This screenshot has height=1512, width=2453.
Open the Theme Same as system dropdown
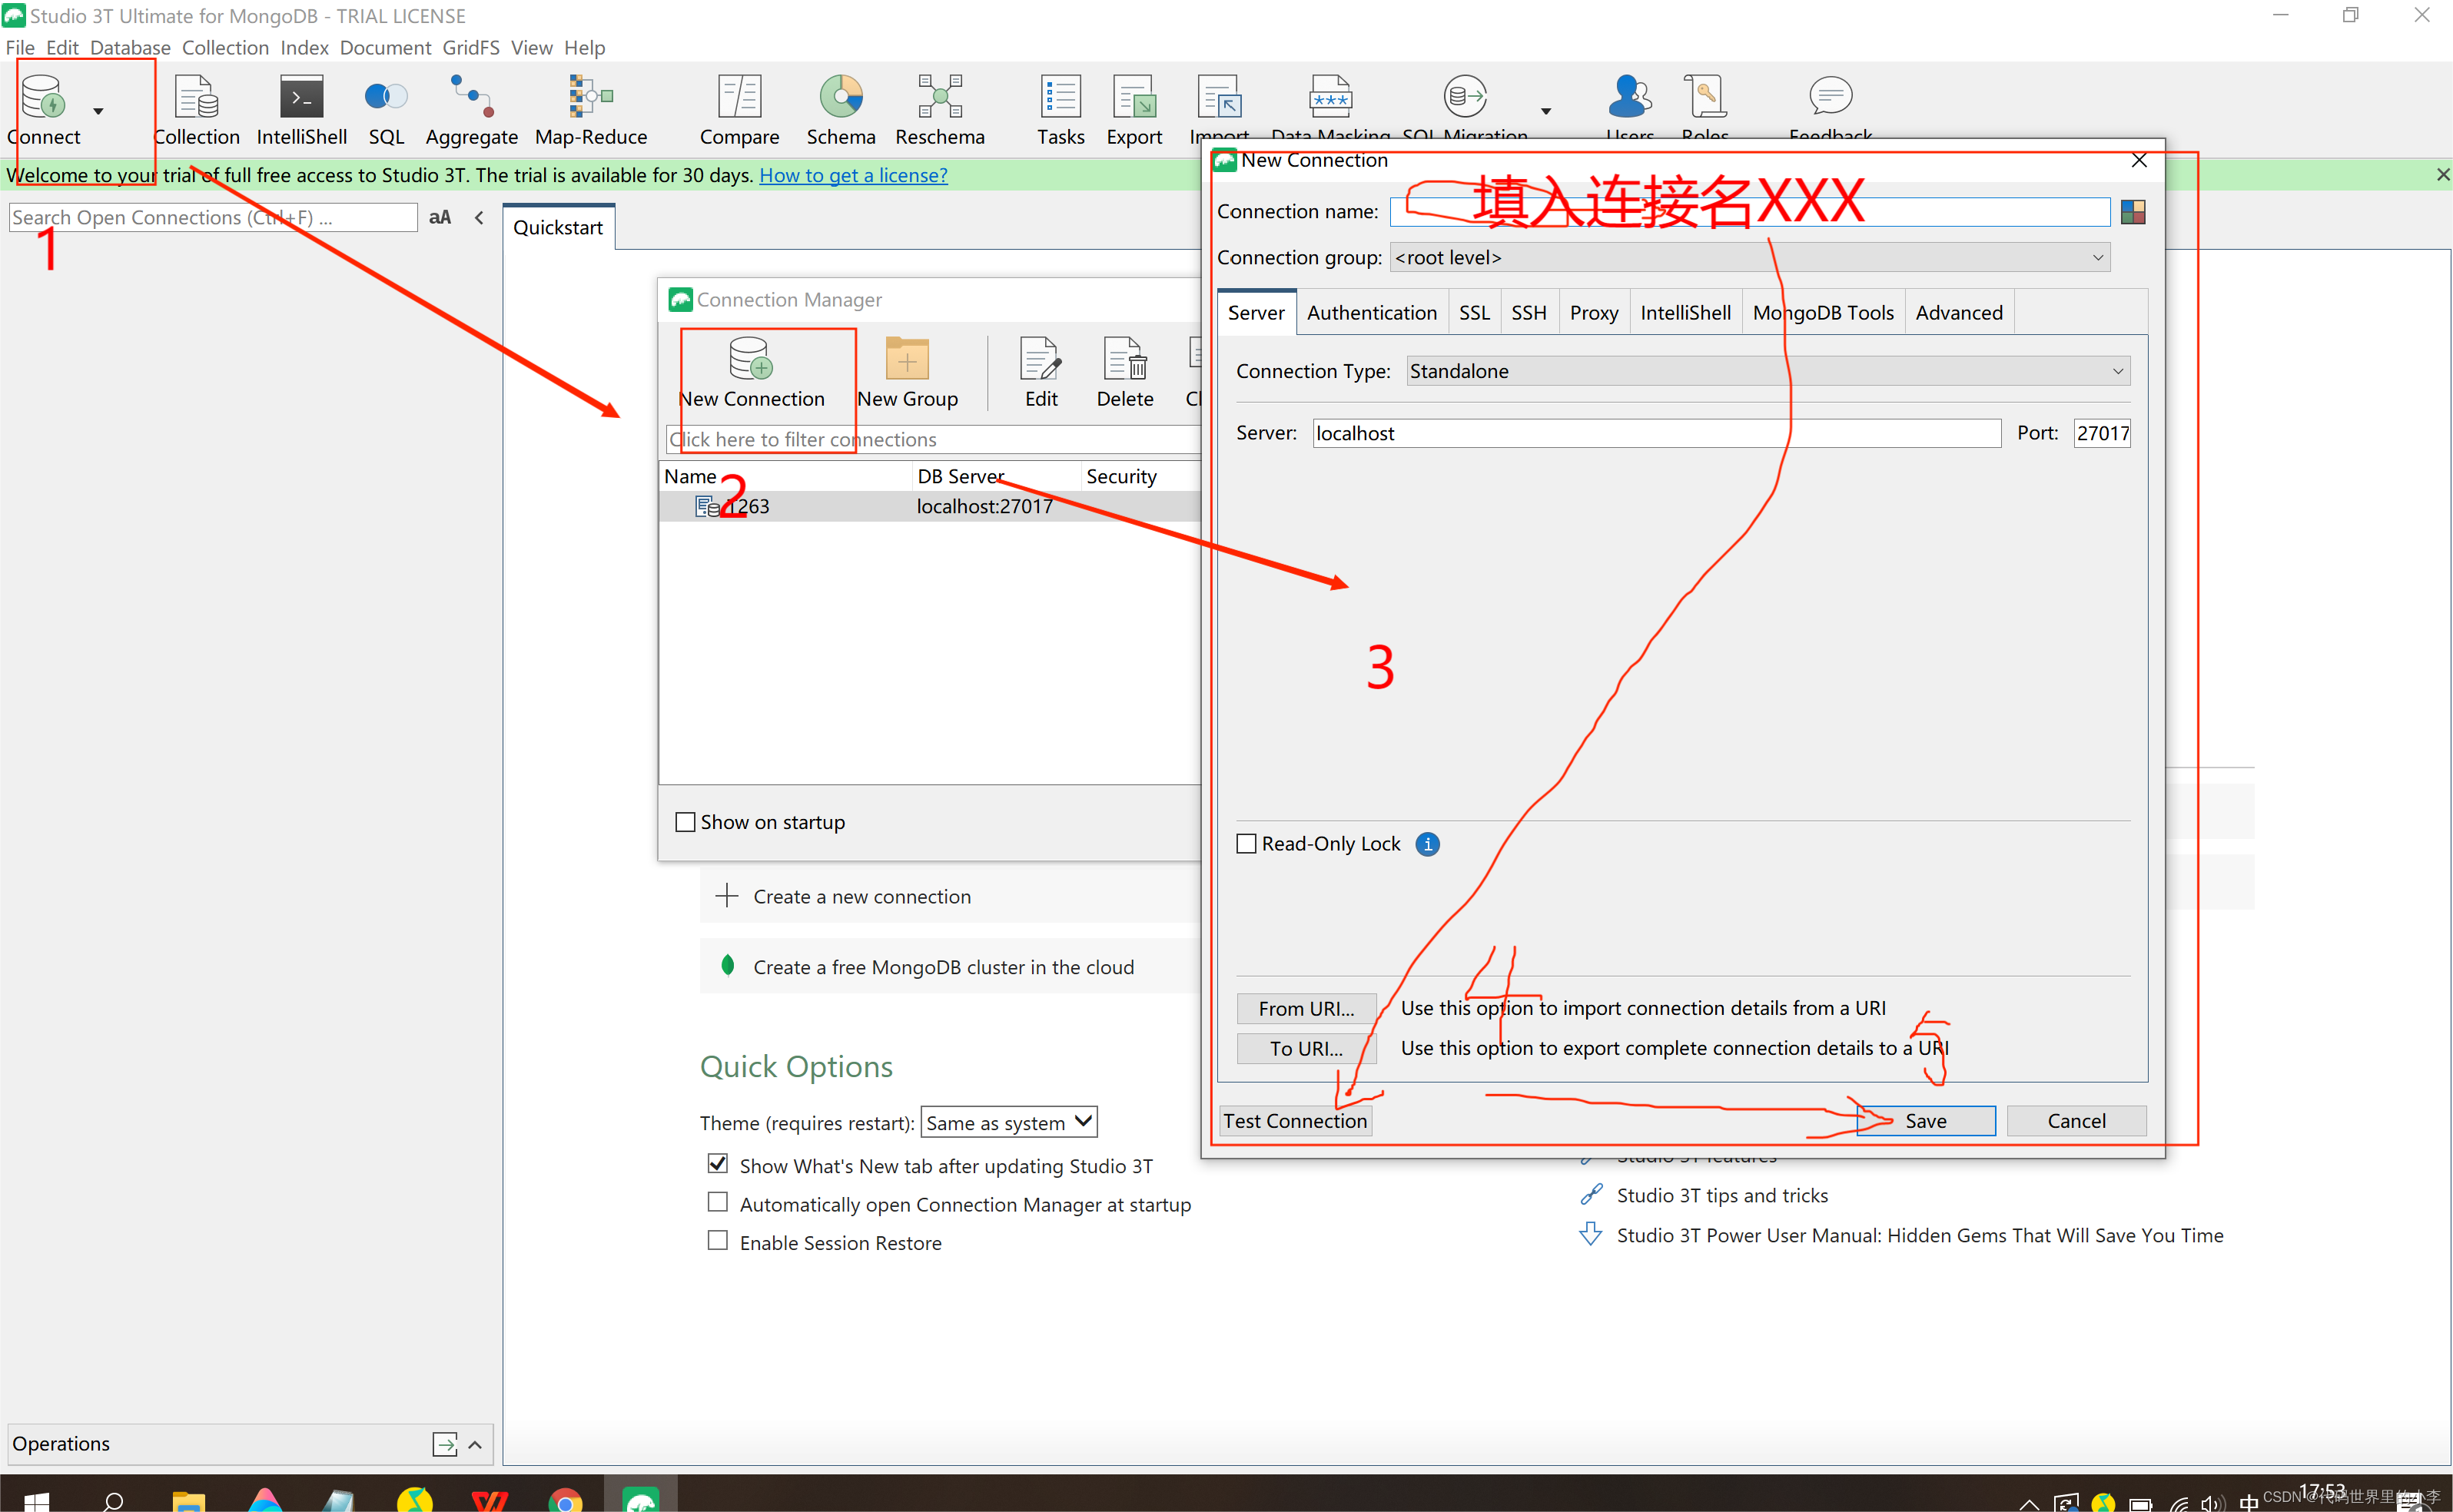pyautogui.click(x=1008, y=1122)
